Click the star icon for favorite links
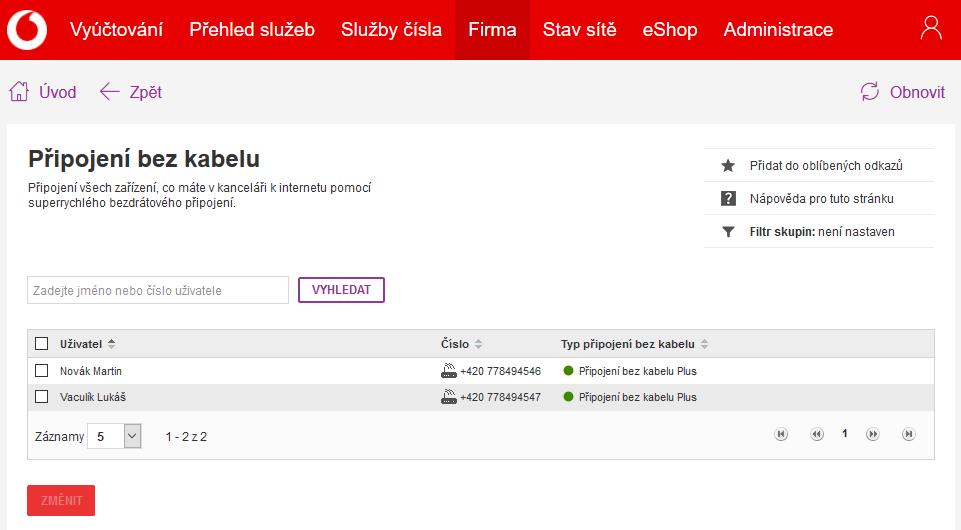The height and width of the screenshot is (530, 961). (x=727, y=165)
